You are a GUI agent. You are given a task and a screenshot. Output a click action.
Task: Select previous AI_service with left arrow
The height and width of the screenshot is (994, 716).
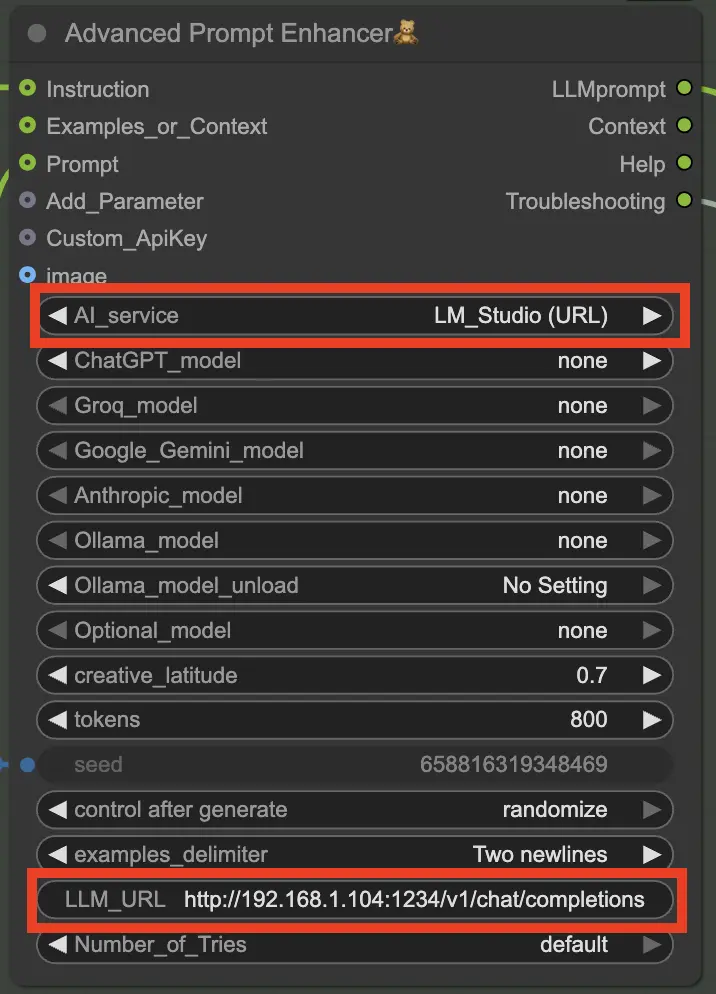click(58, 316)
